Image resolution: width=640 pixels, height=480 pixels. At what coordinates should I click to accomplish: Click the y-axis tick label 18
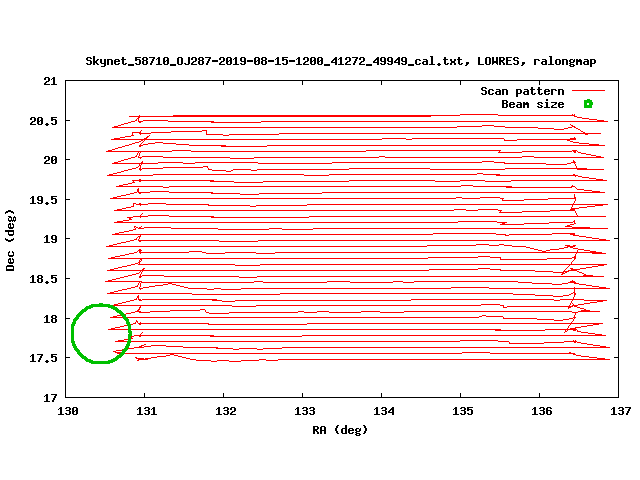tap(51, 319)
